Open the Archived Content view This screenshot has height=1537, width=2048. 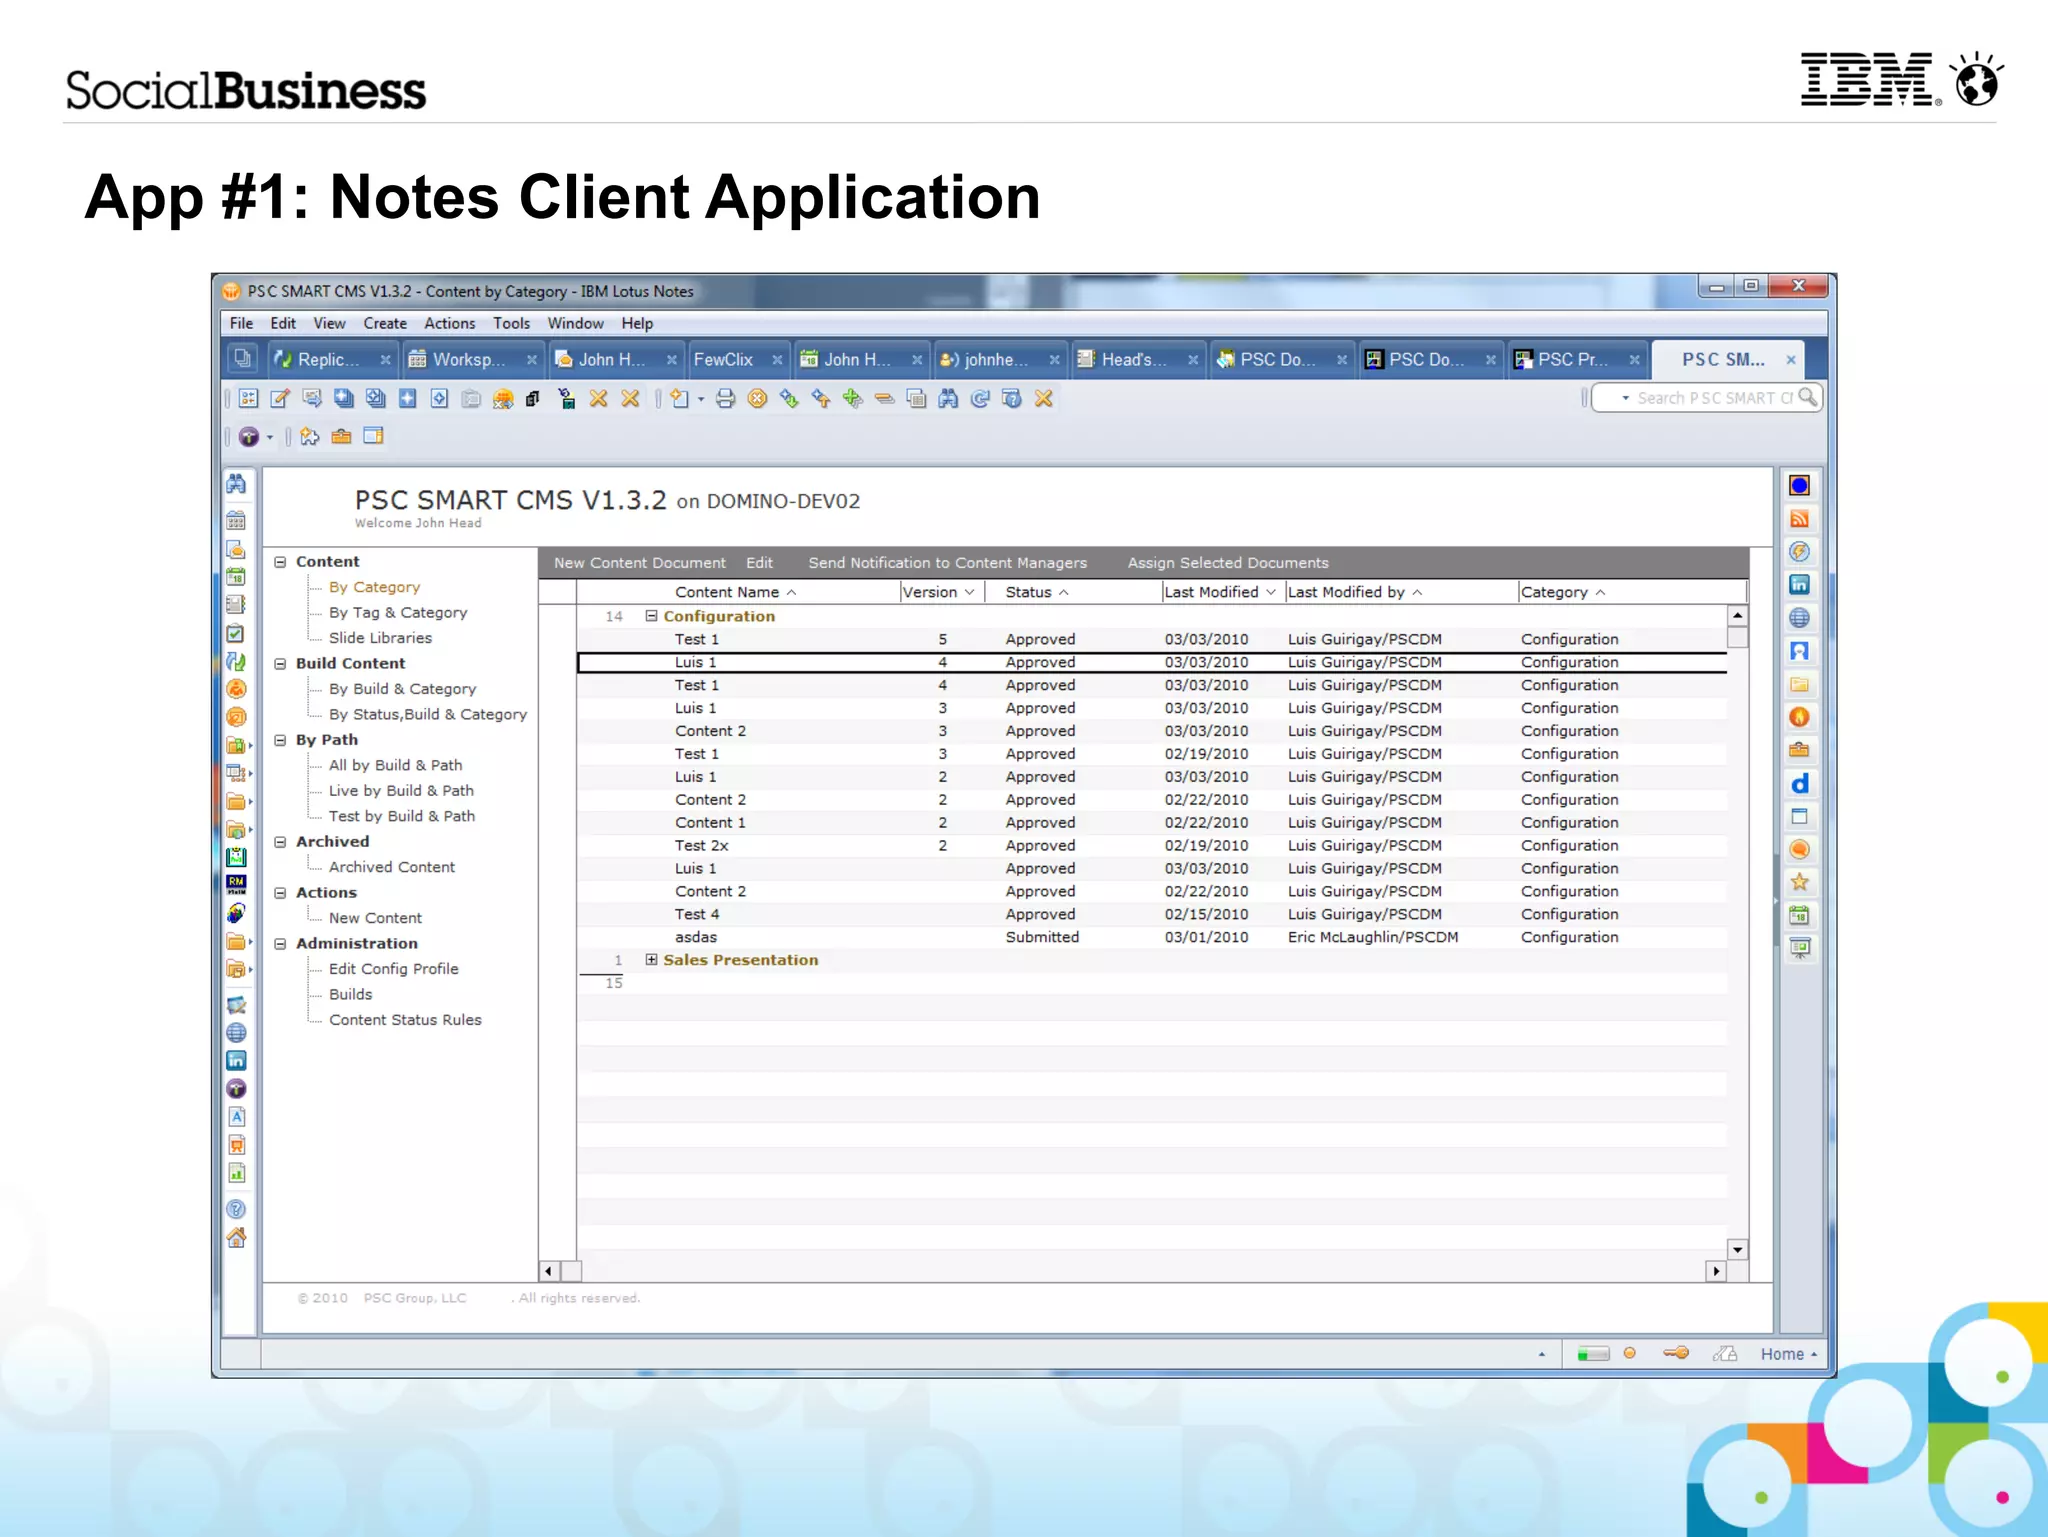pyautogui.click(x=391, y=867)
